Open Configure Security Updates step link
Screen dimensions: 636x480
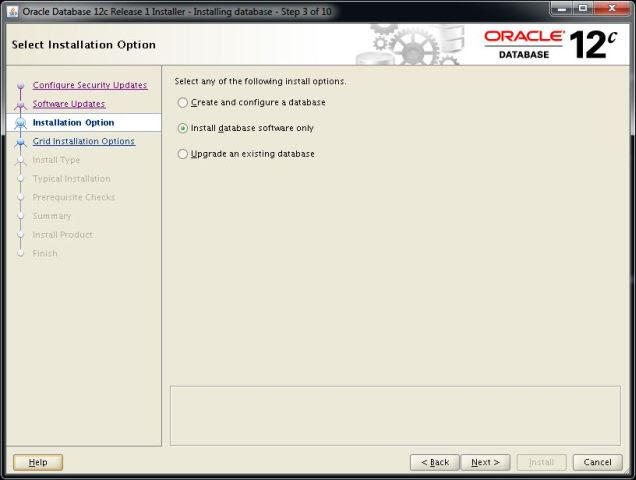click(90, 85)
